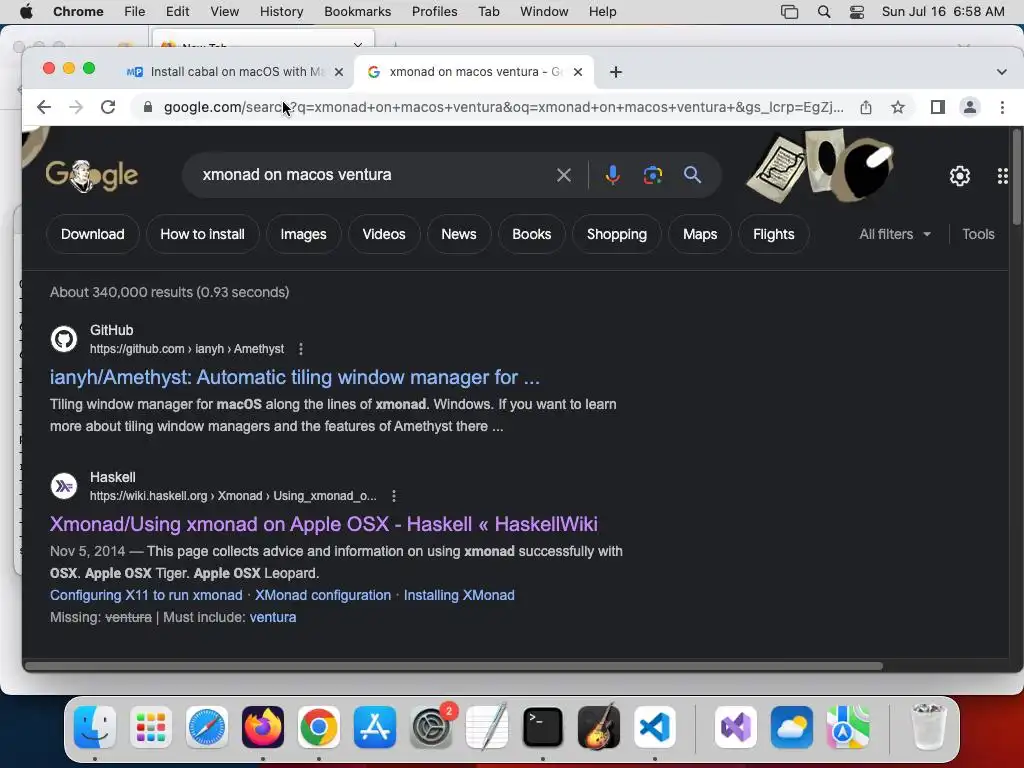Open Visual Studio Code from the Dock
The image size is (1024, 768).
pyautogui.click(x=655, y=727)
